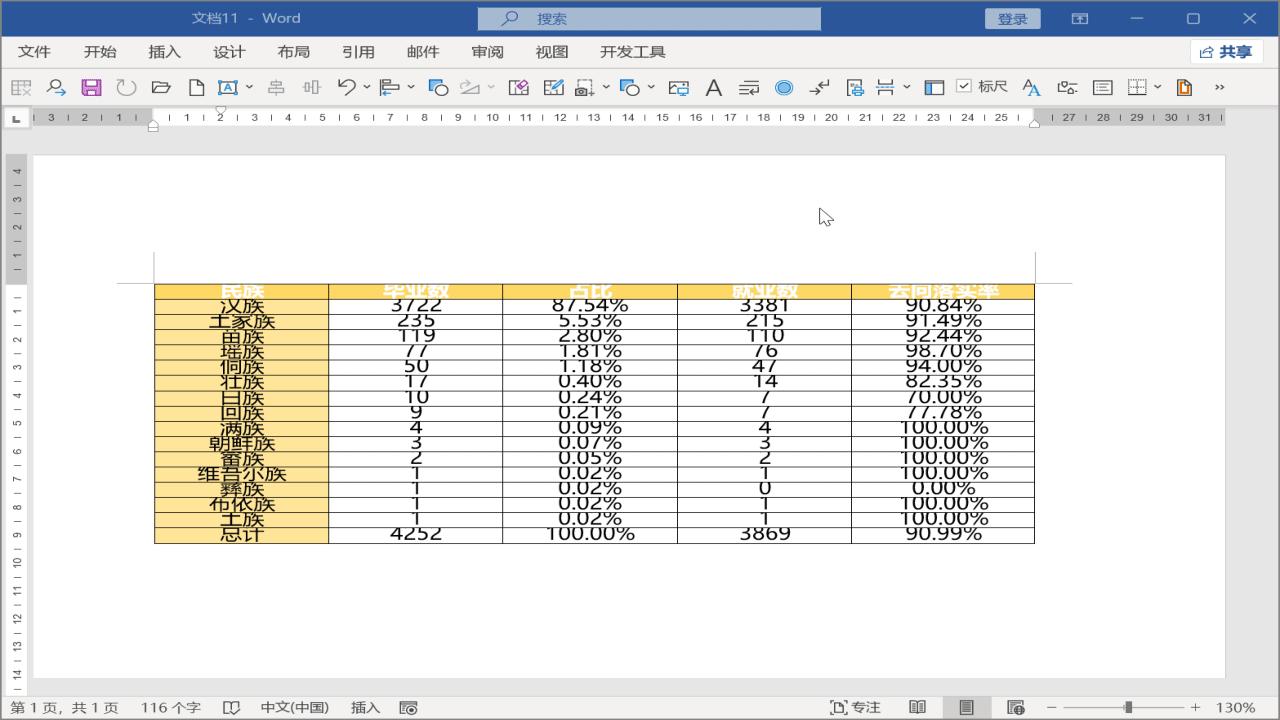Switch to the 邮件 Mailings tab
Screen dimensions: 1280x720
423,52
